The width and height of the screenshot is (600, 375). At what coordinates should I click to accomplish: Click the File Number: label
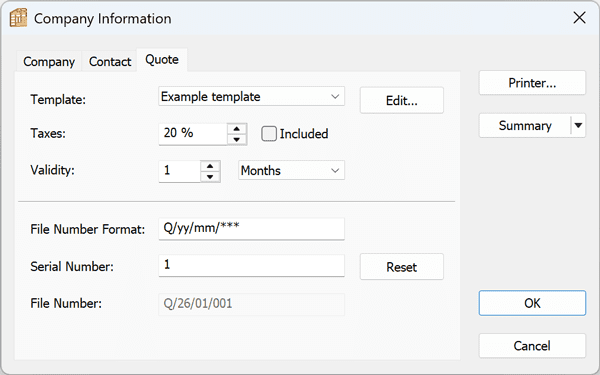click(x=66, y=303)
